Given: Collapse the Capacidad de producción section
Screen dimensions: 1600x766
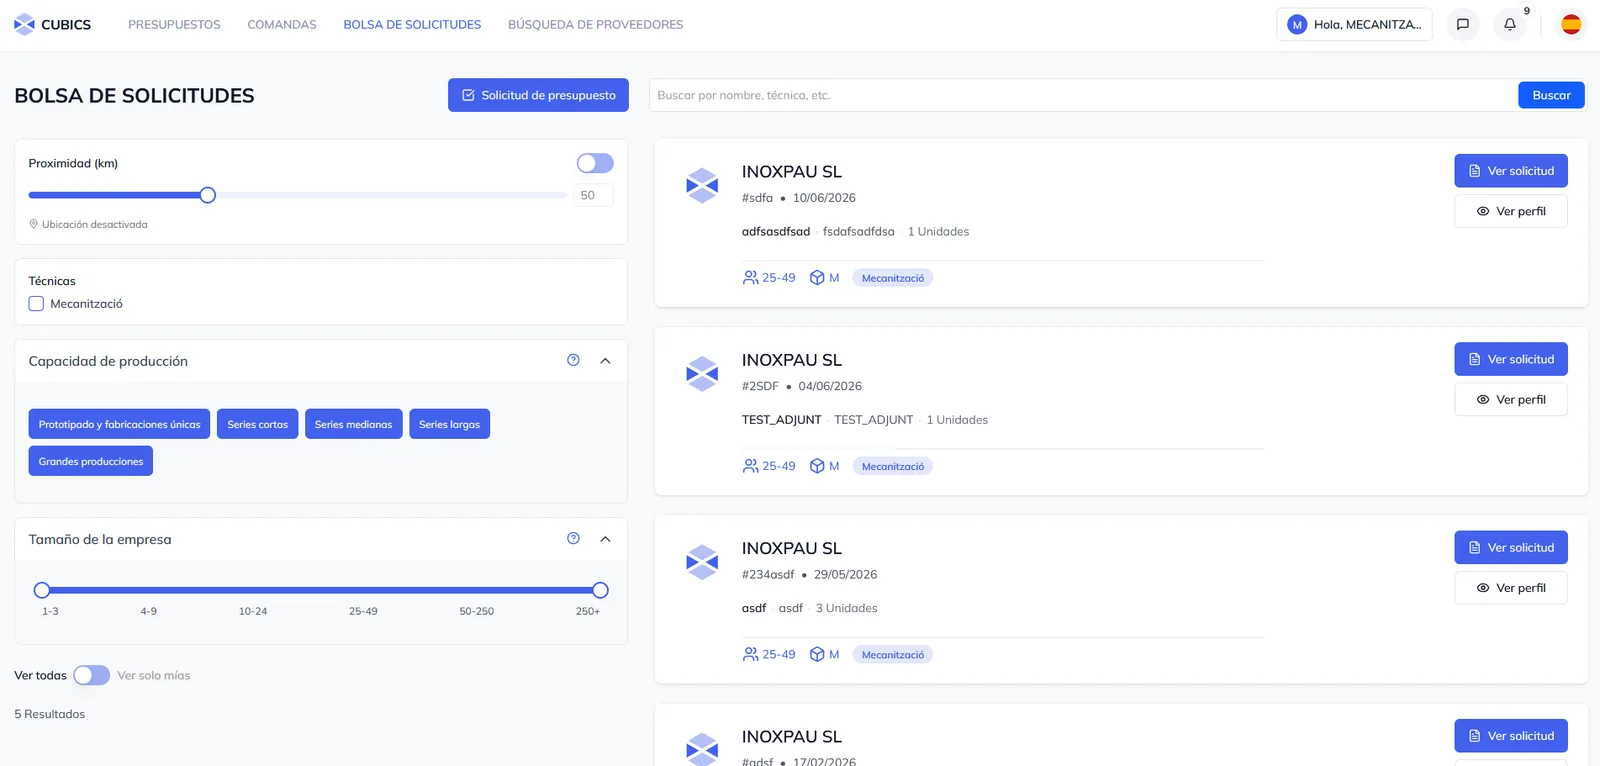Looking at the screenshot, I should [x=605, y=361].
